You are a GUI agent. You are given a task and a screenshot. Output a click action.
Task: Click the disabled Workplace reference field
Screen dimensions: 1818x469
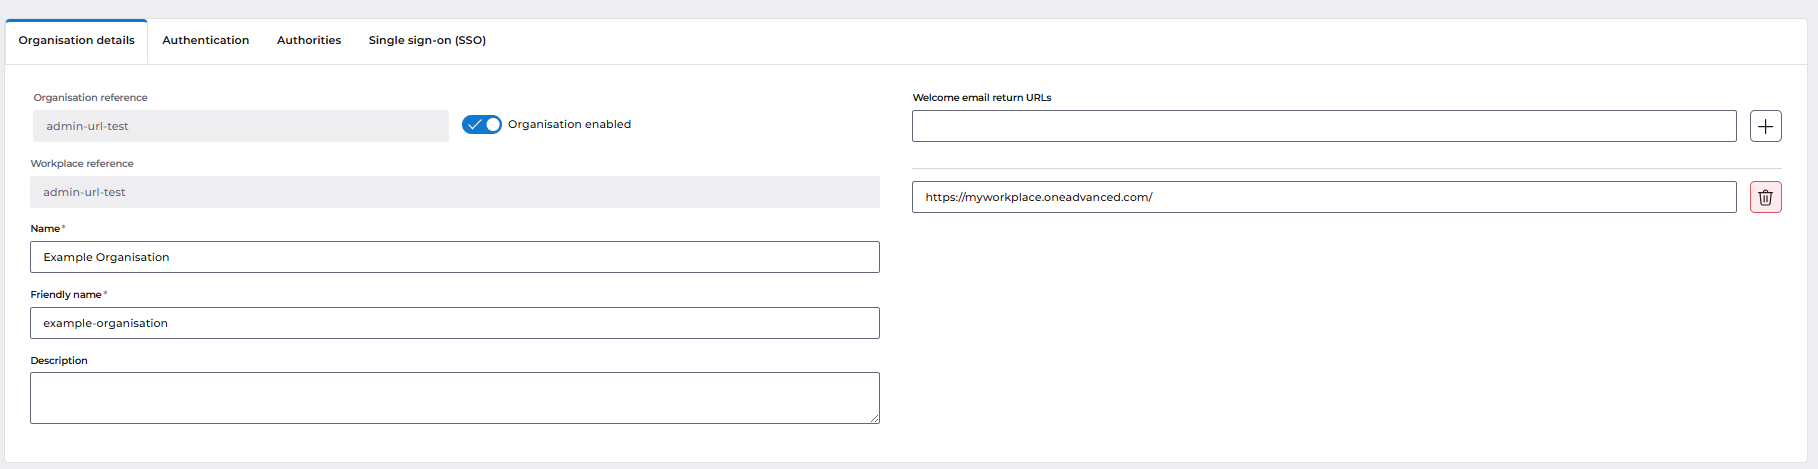click(x=455, y=192)
